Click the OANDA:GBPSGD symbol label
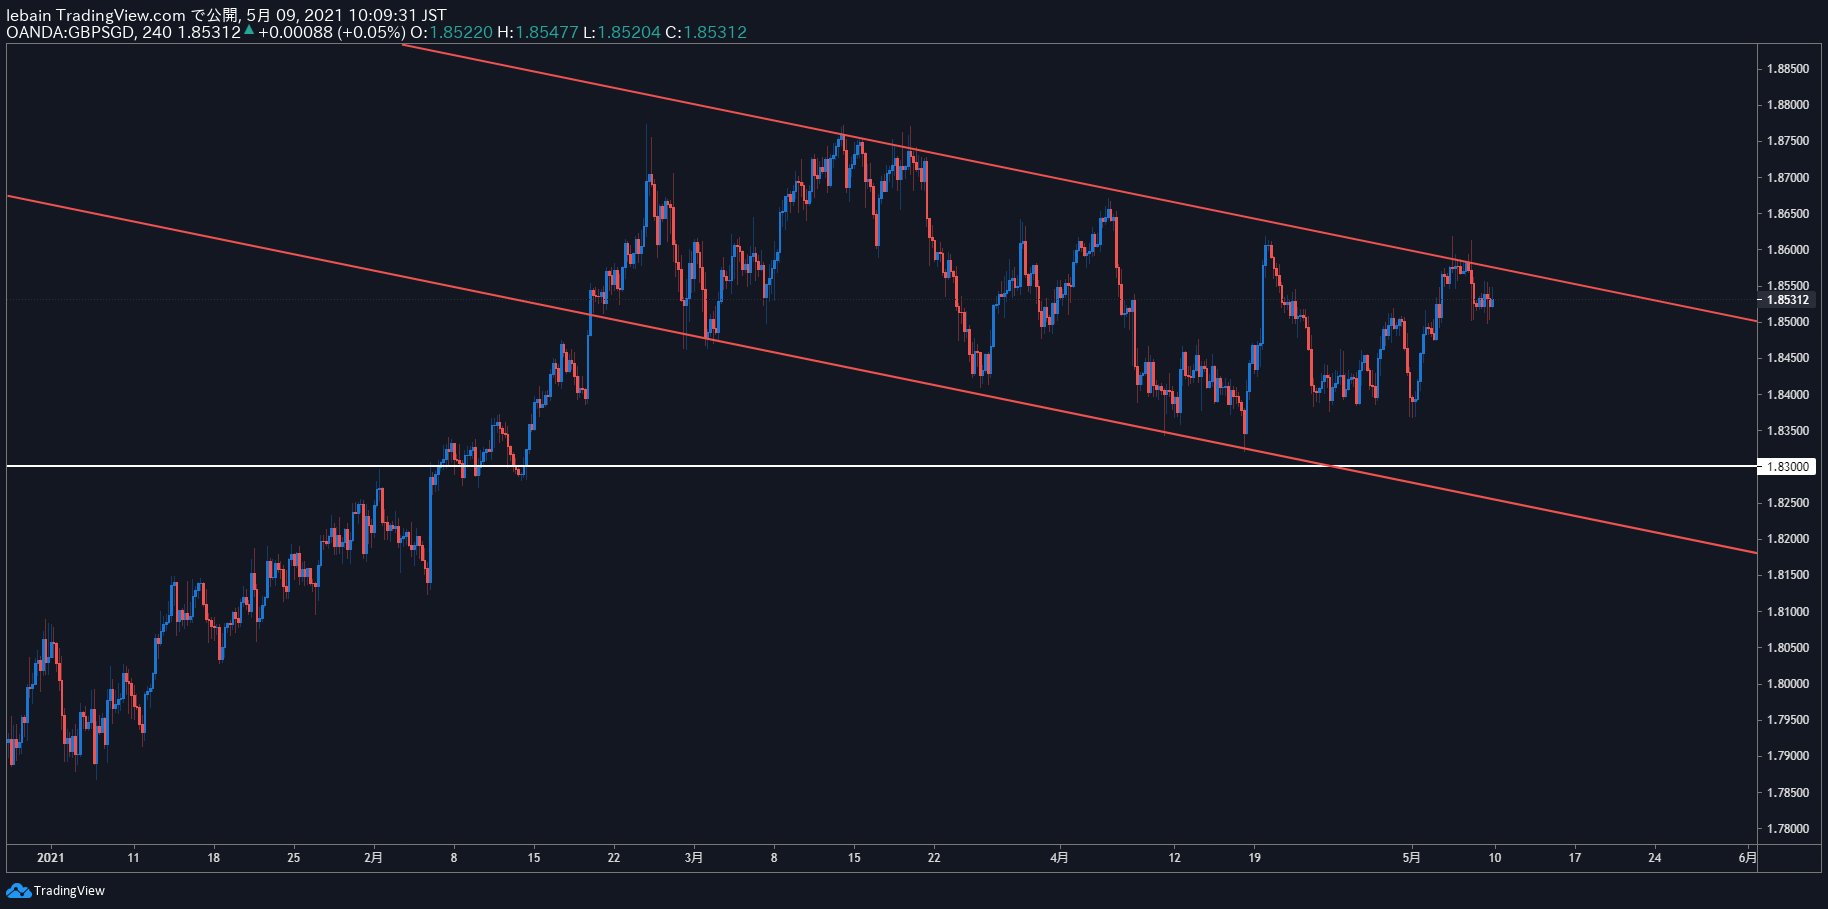Screen dimensions: 1828x909 (x=71, y=32)
